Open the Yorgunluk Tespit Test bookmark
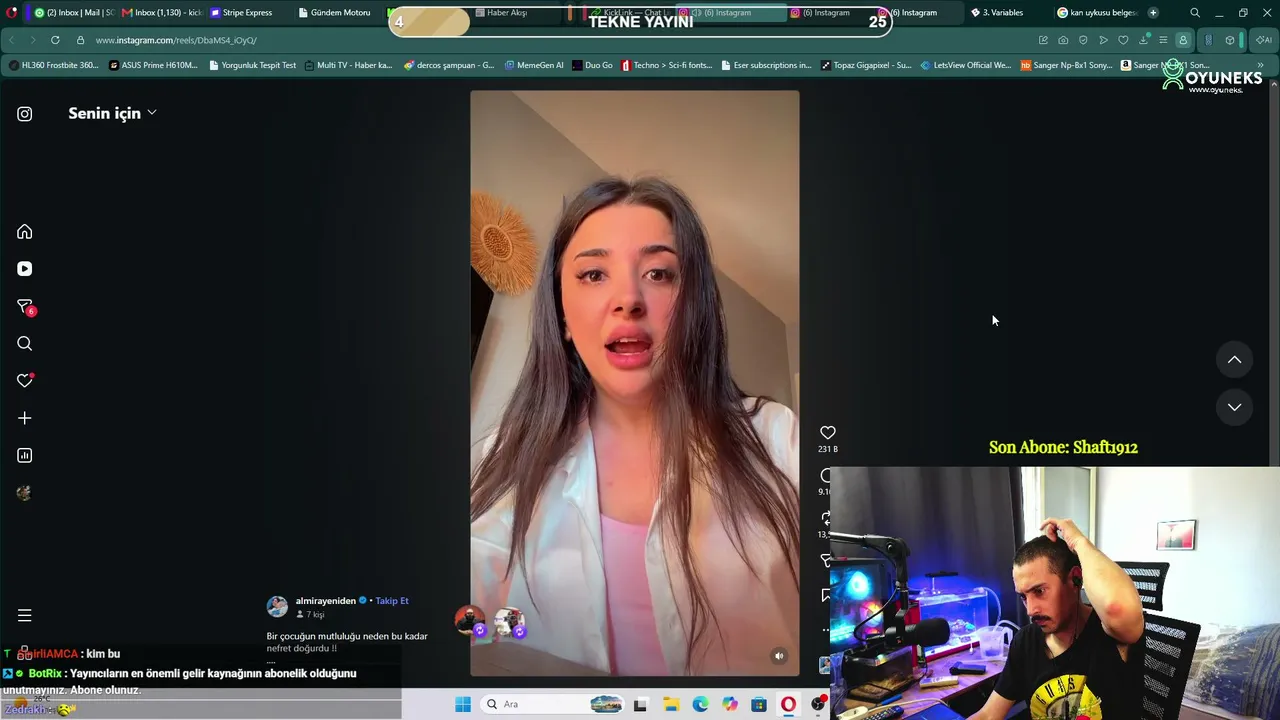 pos(253,65)
